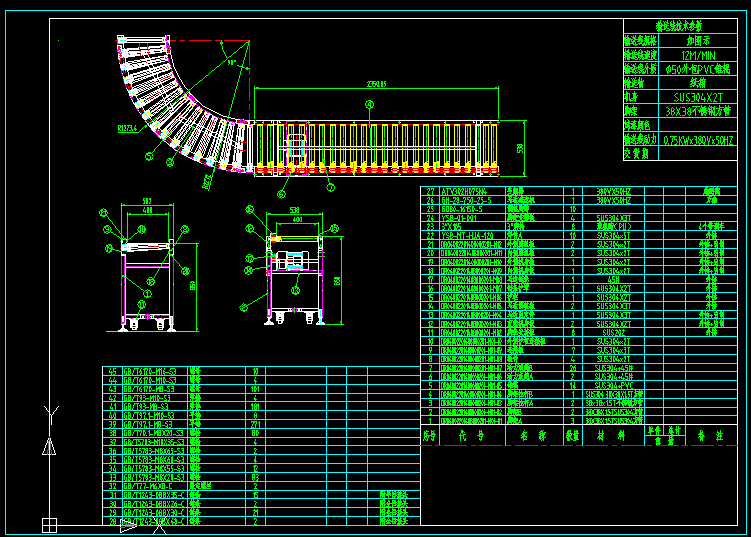Select the φ50 PVC roller material value
This screenshot has width=751, height=537.
pyautogui.click(x=698, y=69)
